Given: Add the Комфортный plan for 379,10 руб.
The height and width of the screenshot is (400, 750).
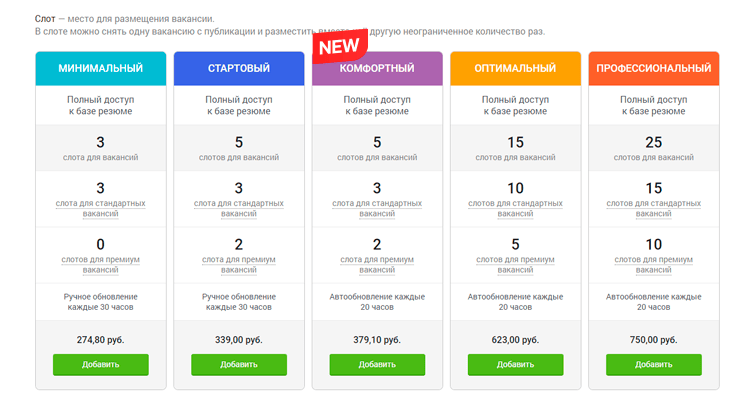Looking at the screenshot, I should [377, 365].
